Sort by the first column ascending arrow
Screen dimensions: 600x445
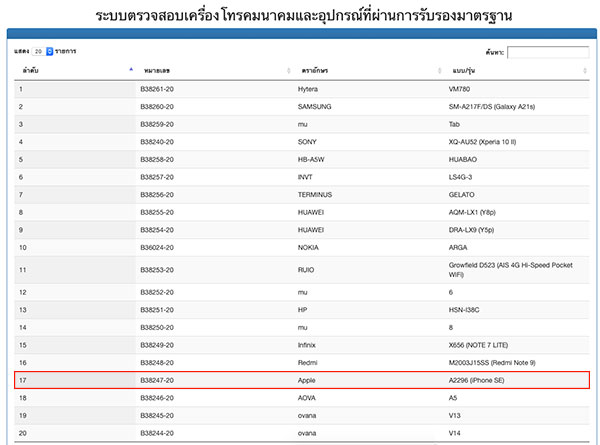(131, 69)
